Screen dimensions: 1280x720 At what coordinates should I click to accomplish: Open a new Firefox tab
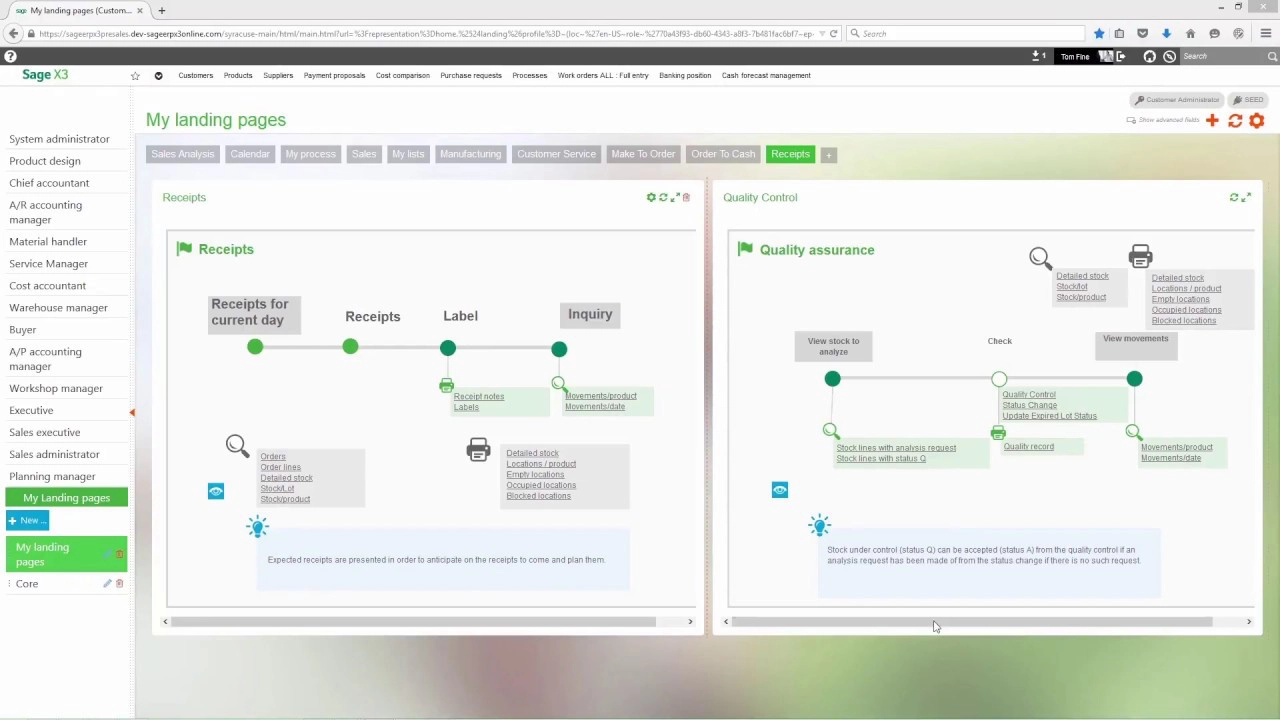pos(162,11)
